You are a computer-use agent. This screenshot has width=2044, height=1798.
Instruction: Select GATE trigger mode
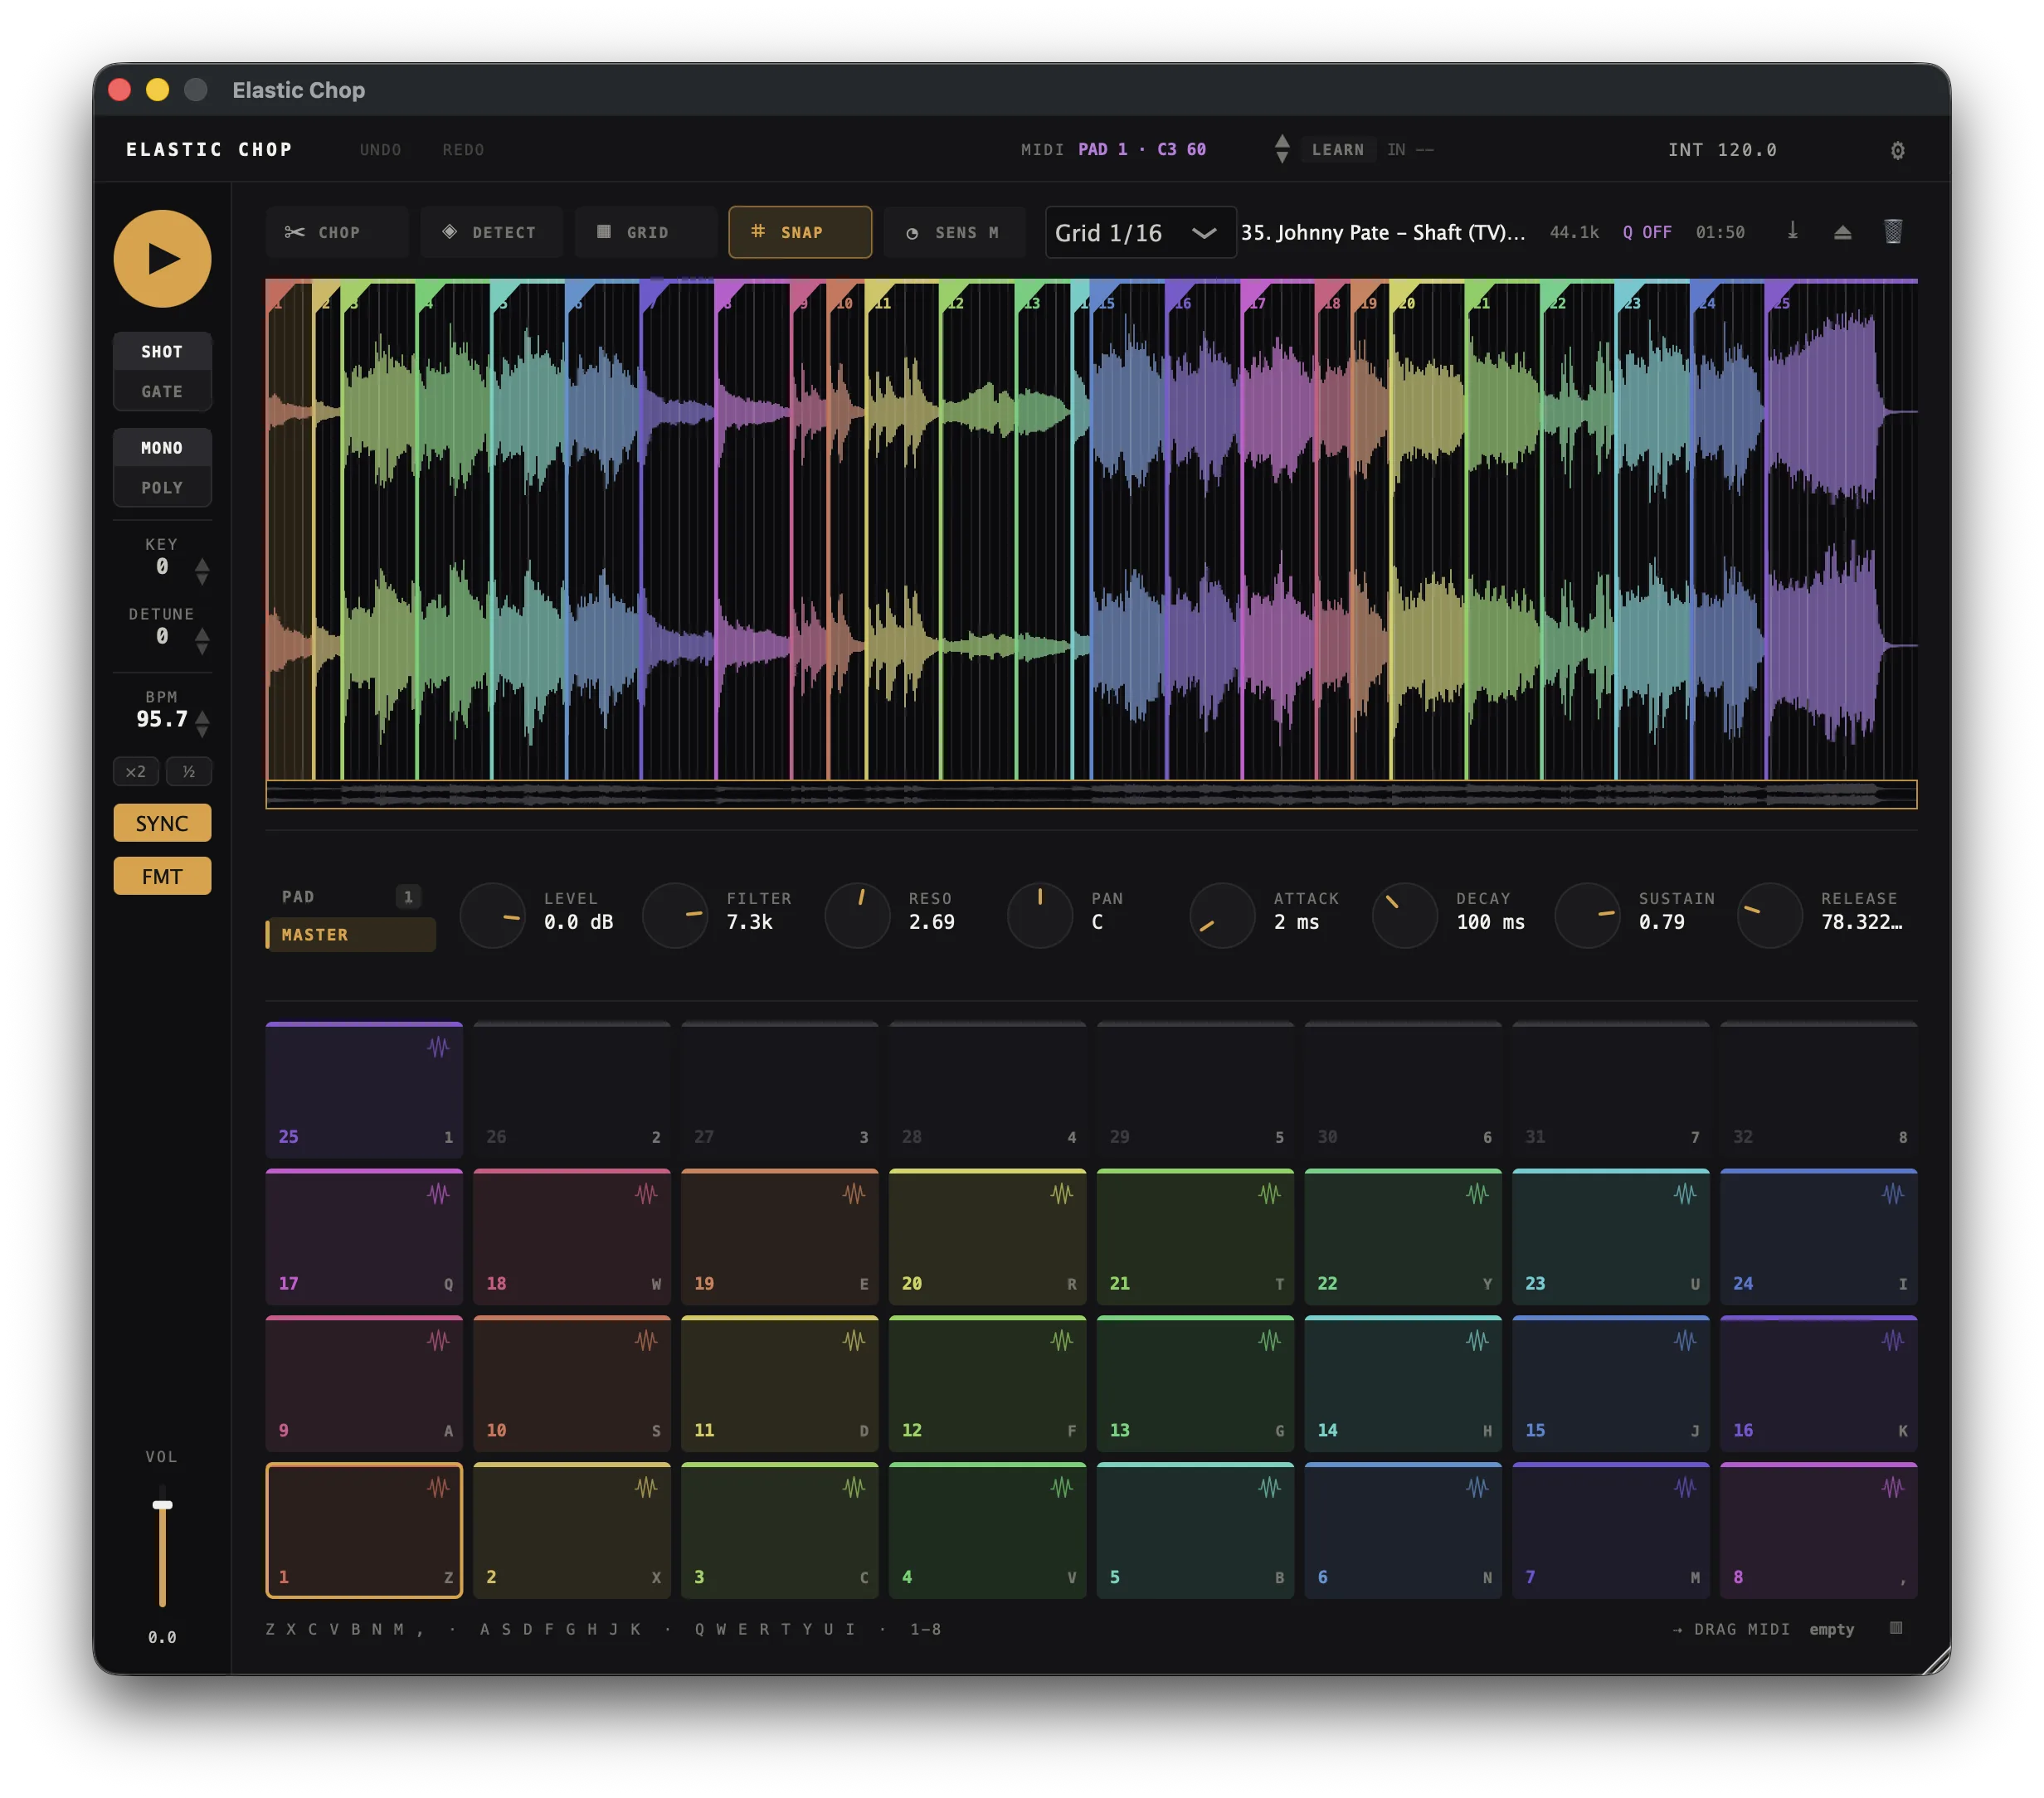point(162,392)
